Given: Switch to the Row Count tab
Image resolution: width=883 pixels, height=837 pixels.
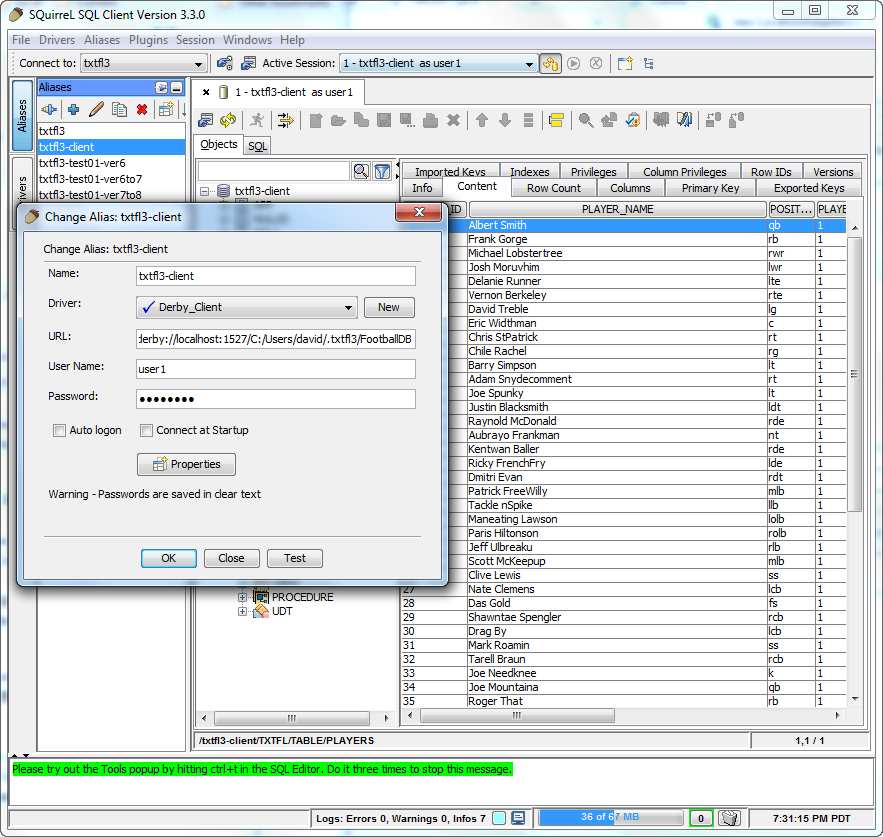Looking at the screenshot, I should click(x=552, y=187).
